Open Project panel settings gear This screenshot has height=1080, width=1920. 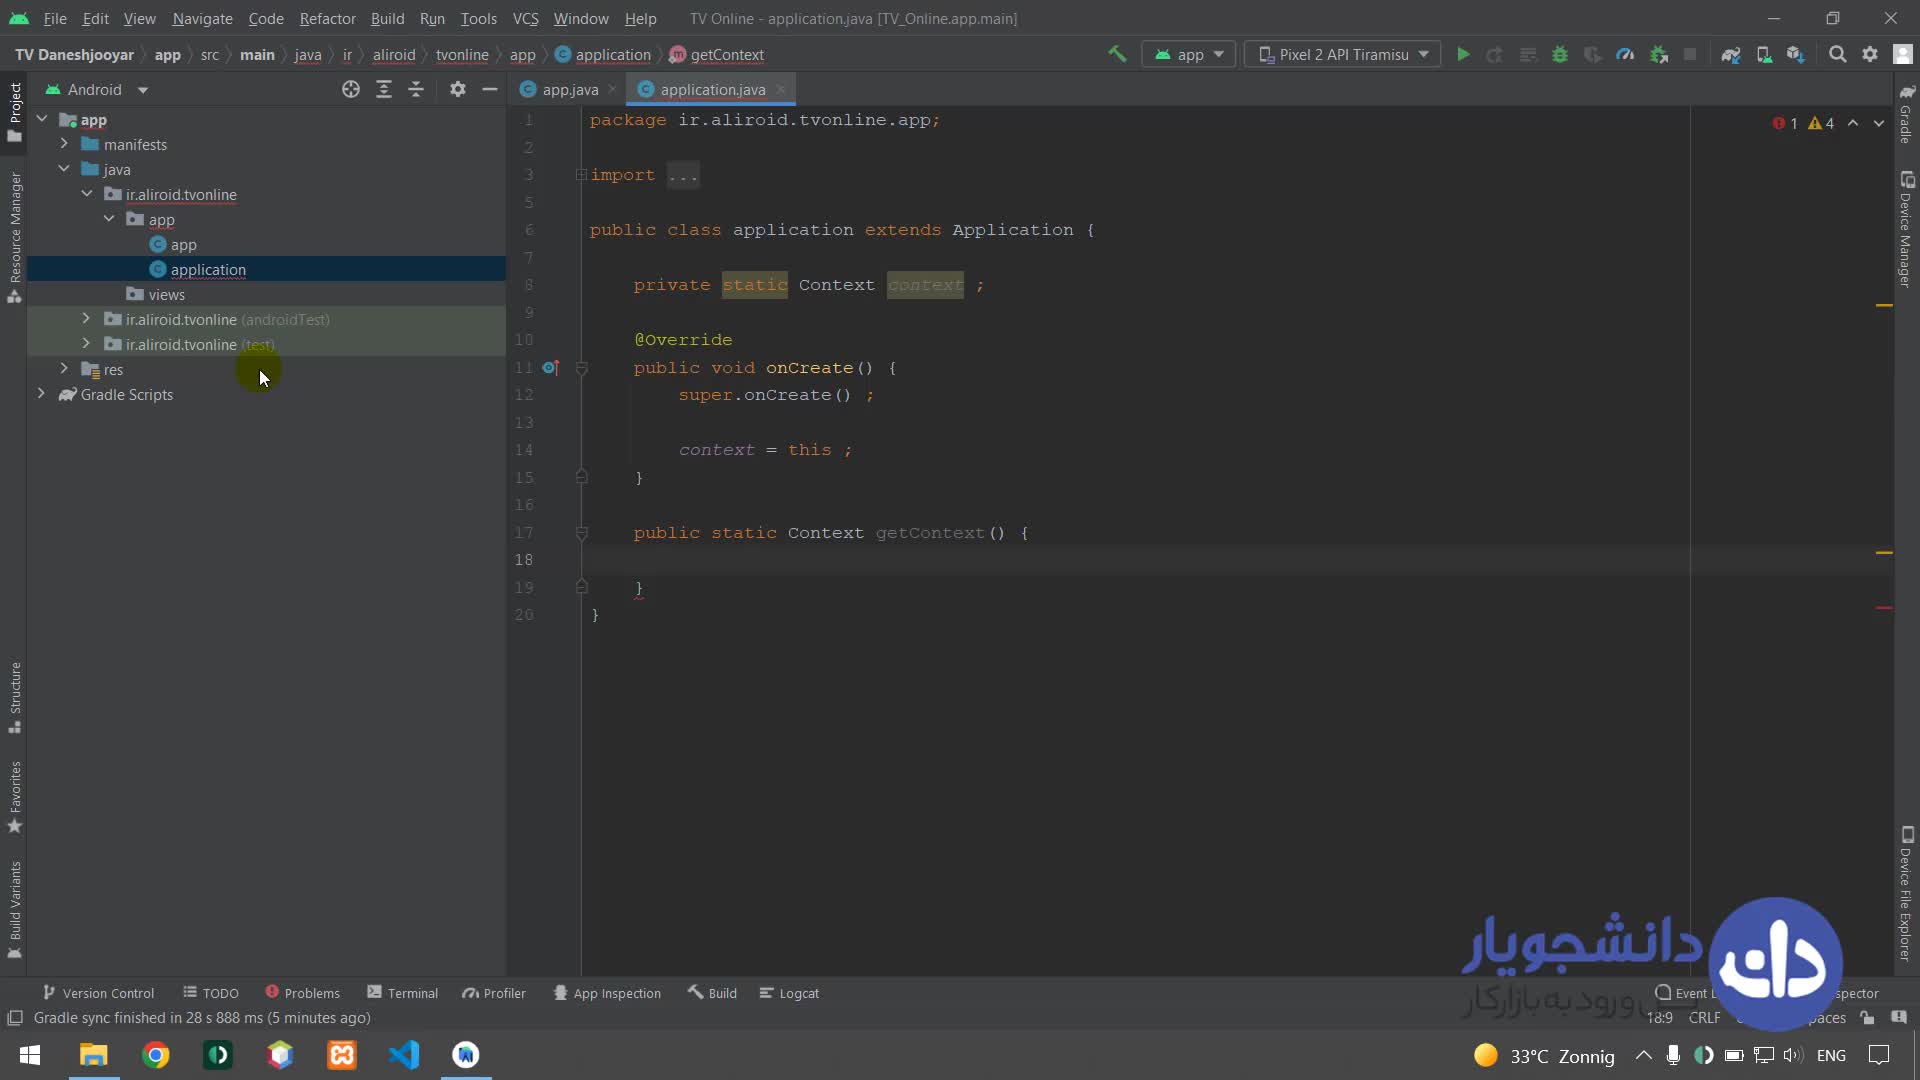click(458, 90)
